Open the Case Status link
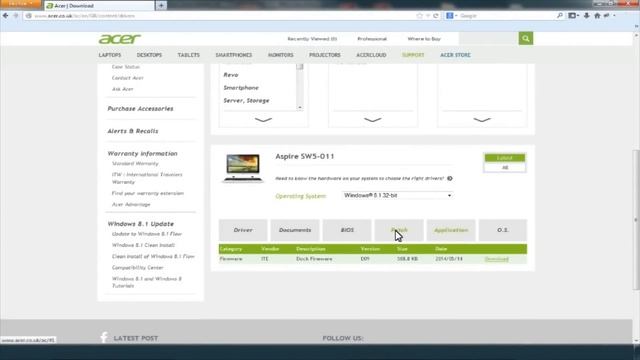The image size is (640, 360). 126,67
